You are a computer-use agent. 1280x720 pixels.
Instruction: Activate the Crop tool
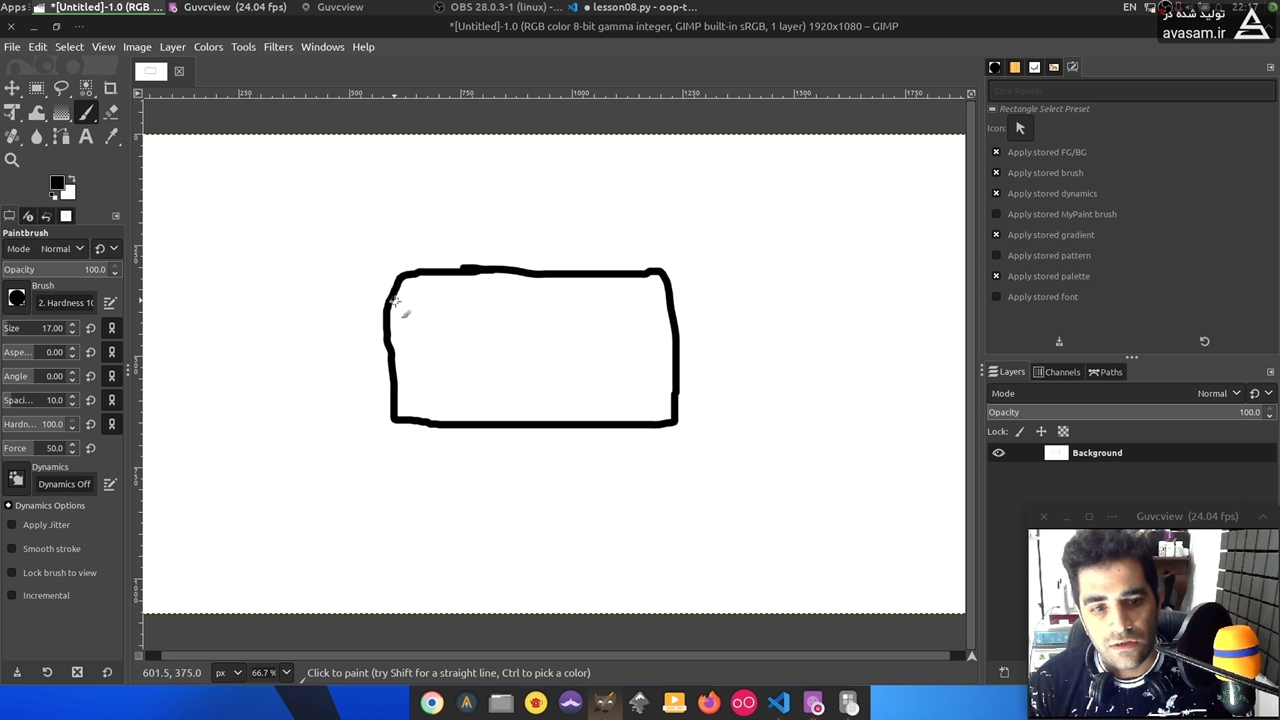(111, 88)
